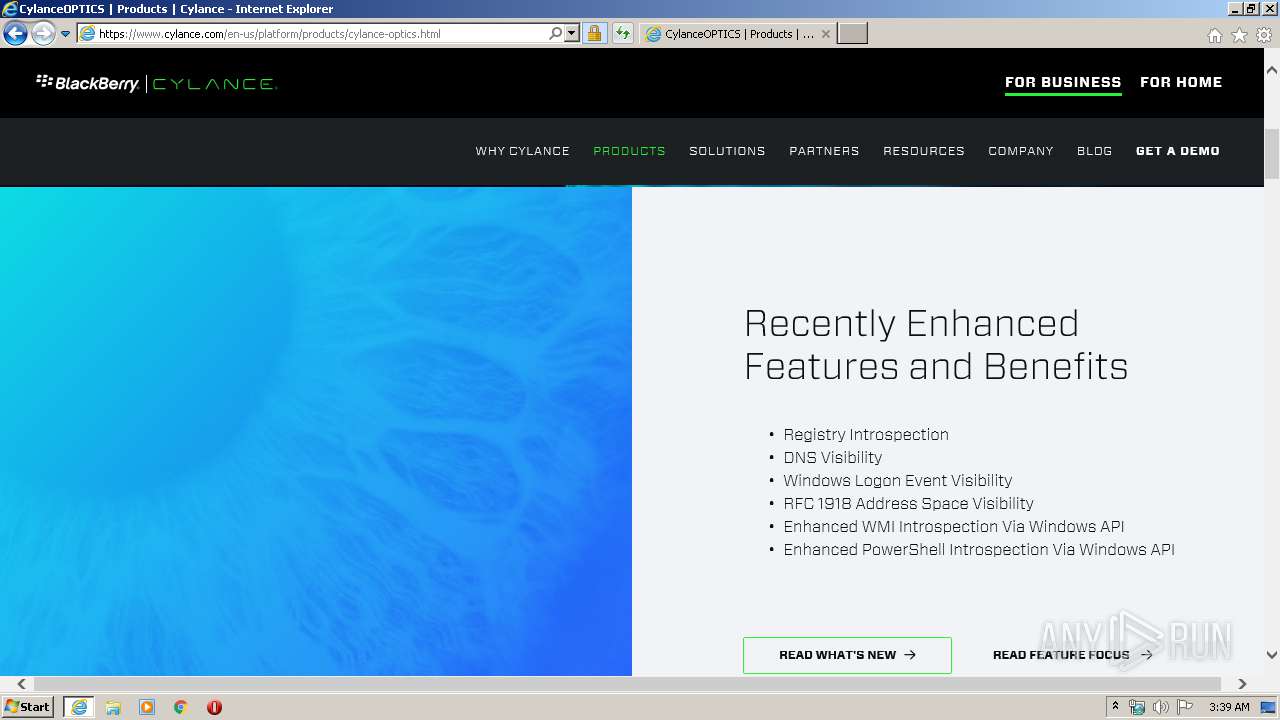Click the Action Center flag icon
The image size is (1280, 720).
(1185, 707)
